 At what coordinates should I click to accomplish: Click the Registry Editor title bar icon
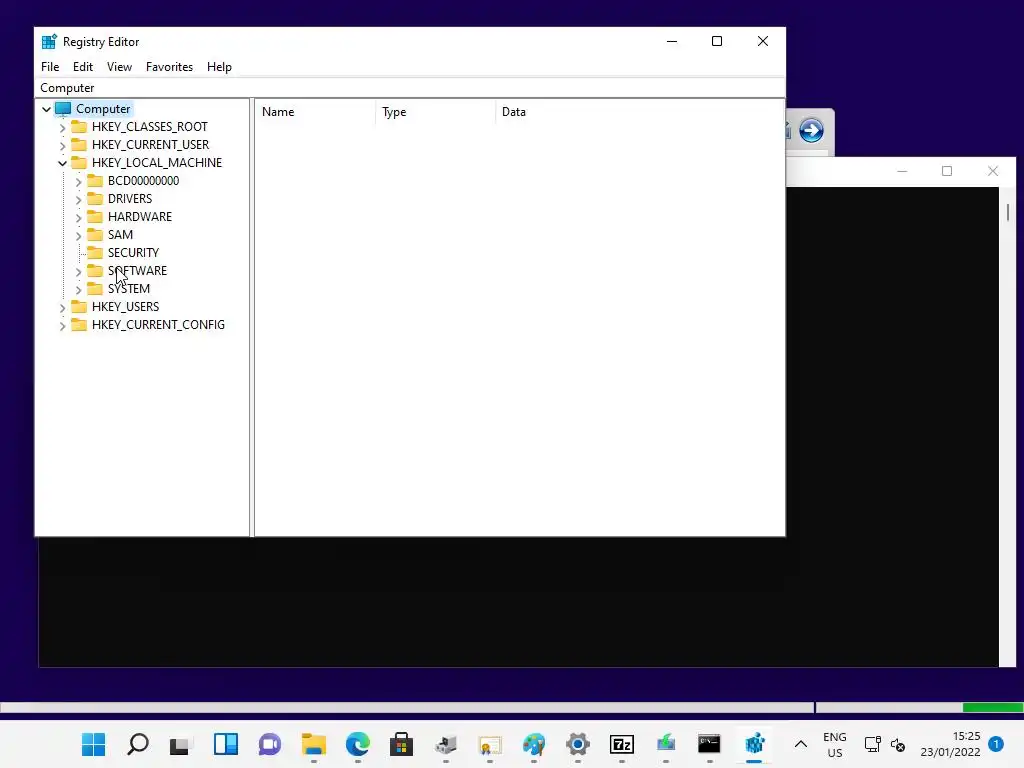(x=49, y=42)
